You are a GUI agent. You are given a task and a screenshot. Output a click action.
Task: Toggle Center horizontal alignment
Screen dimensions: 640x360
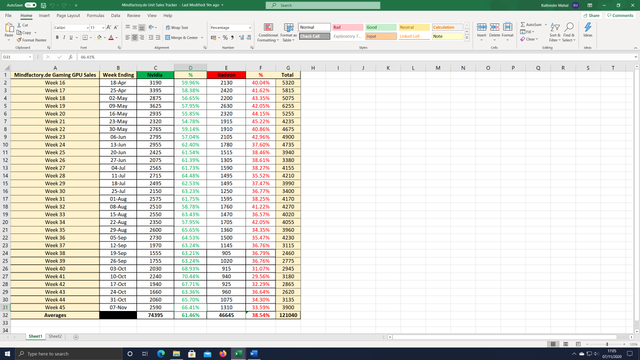point(135,38)
